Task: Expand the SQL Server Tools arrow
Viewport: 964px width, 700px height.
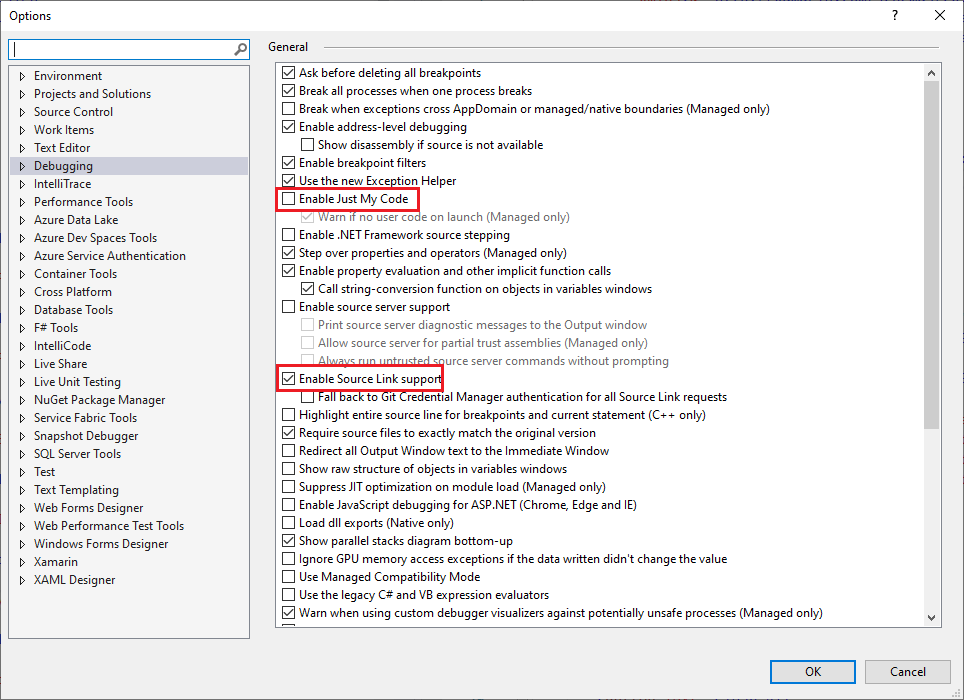Action: click(23, 454)
